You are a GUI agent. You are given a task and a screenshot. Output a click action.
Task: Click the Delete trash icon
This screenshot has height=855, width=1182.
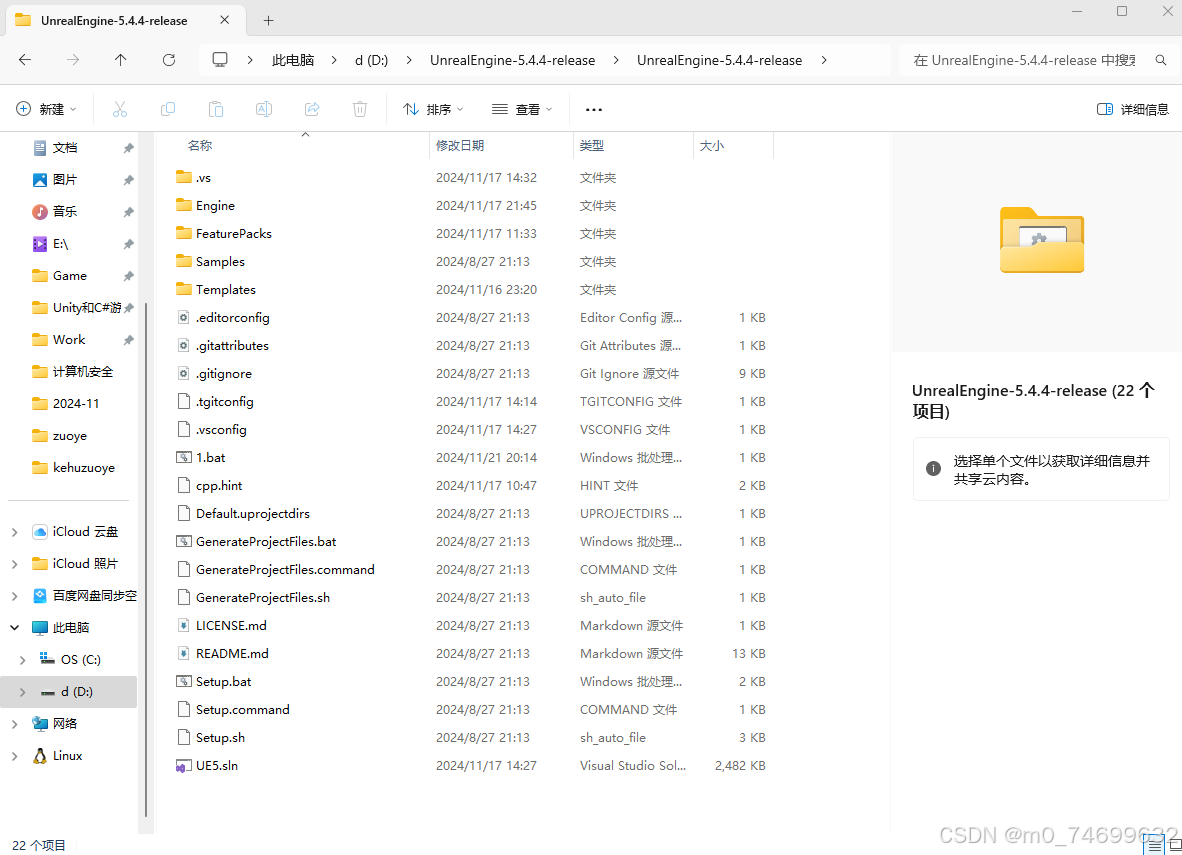pyautogui.click(x=360, y=109)
